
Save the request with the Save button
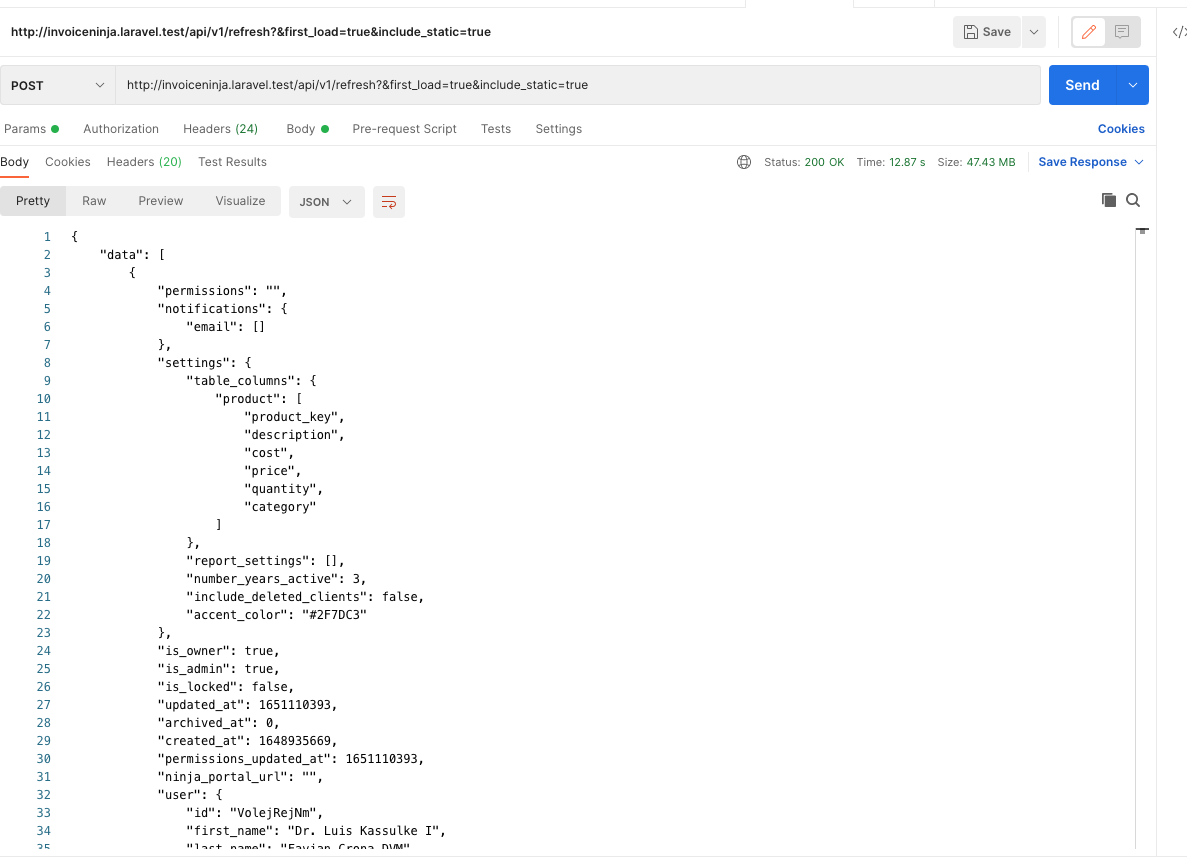pos(986,32)
